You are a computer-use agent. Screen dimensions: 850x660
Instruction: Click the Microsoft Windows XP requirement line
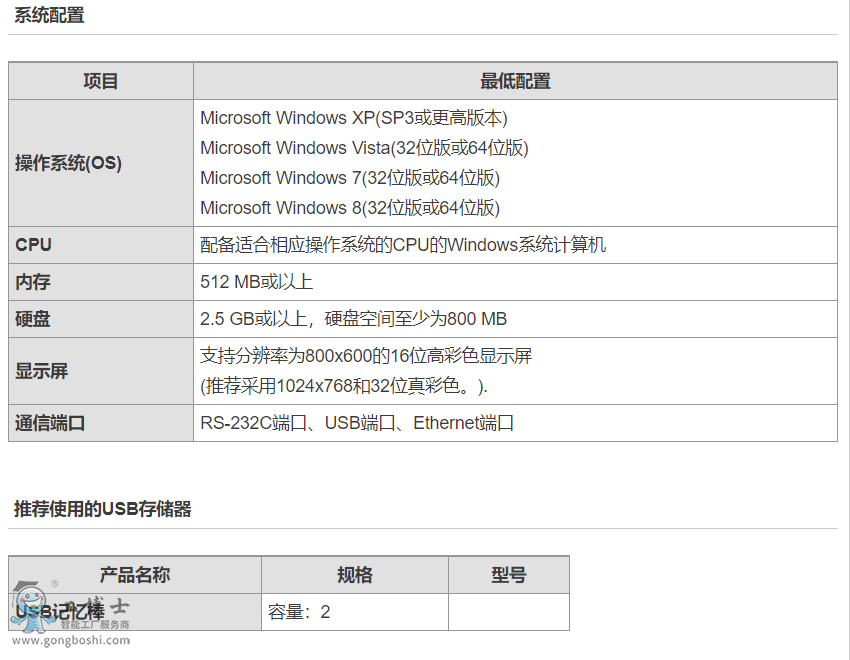[354, 118]
